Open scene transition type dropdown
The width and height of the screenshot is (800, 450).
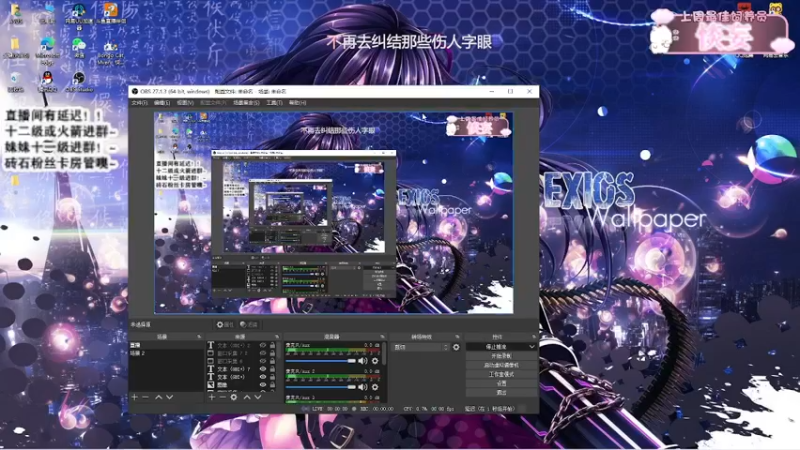[x=421, y=347]
